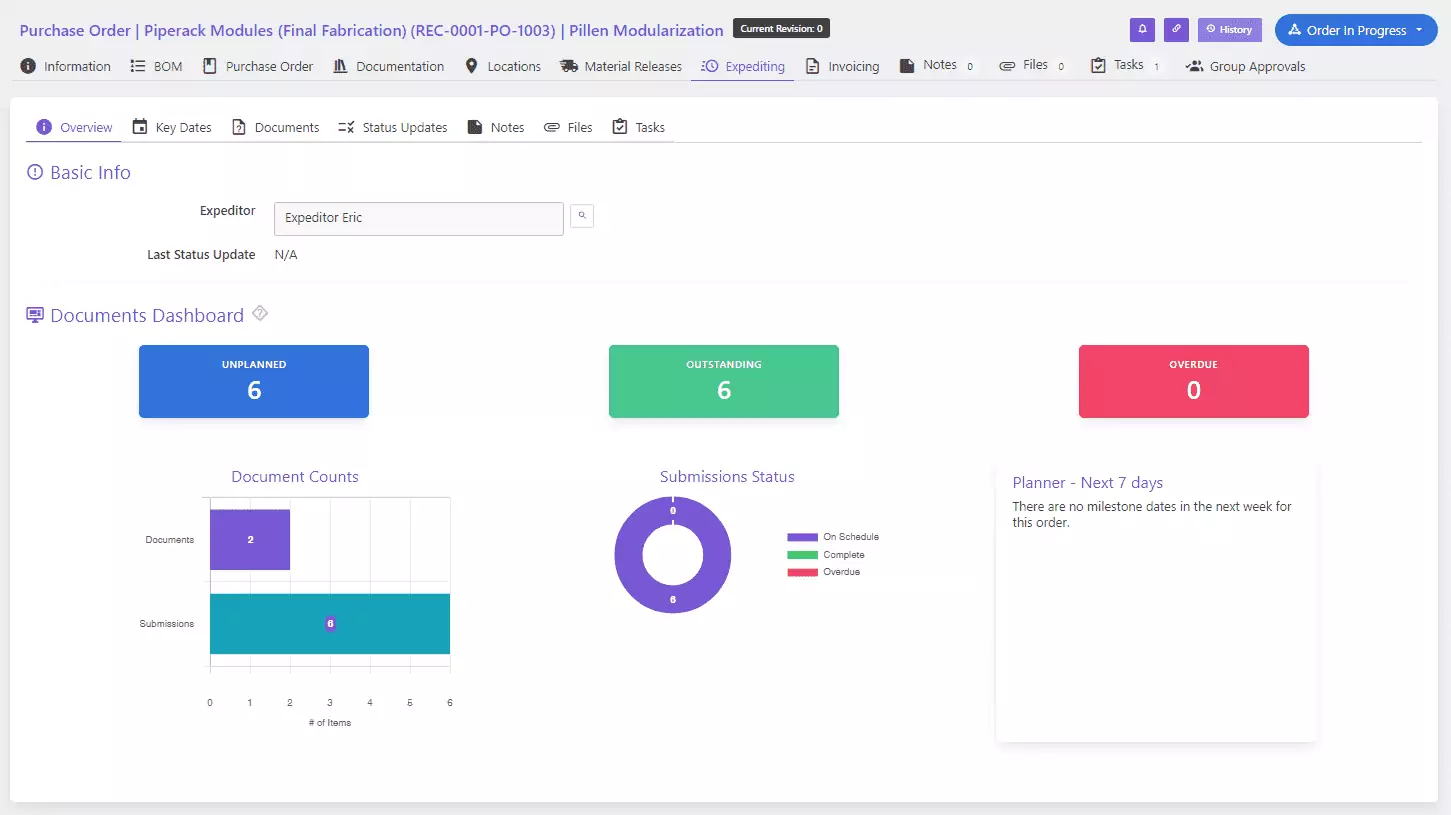Open the Status Updates sub-tab

[x=392, y=127]
